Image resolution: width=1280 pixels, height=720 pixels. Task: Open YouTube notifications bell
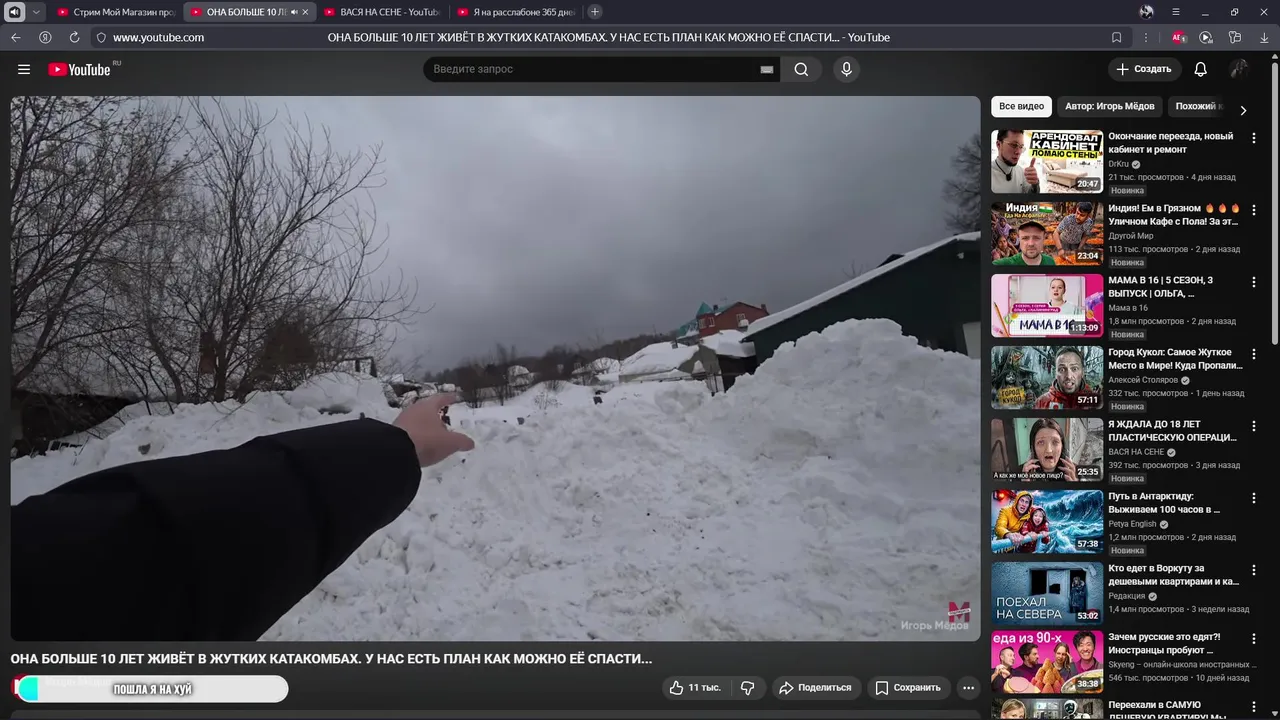pos(1201,69)
